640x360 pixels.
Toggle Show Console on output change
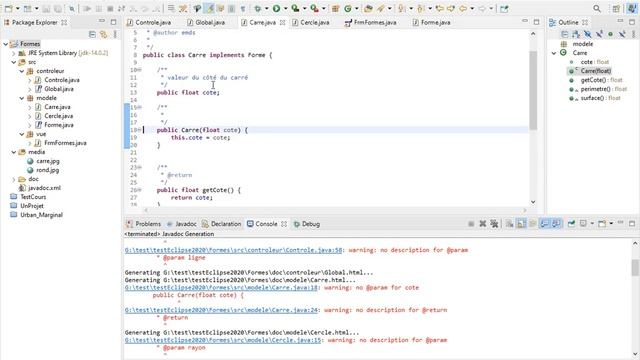544,224
